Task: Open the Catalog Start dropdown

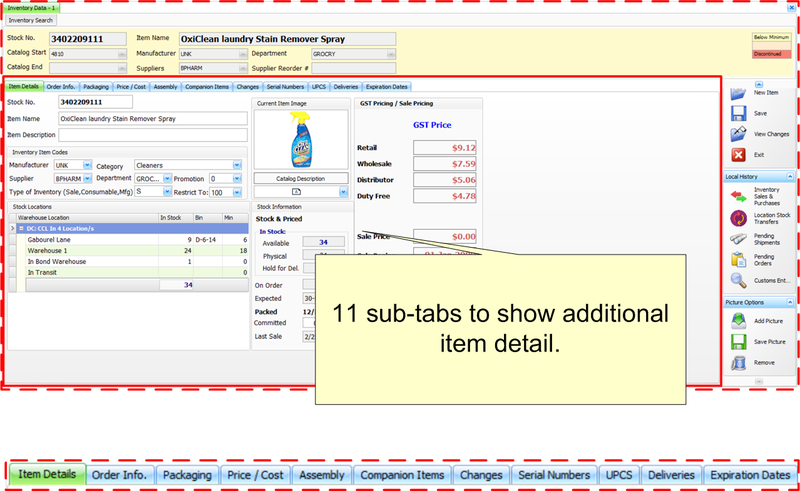Action: pyautogui.click(x=122, y=54)
